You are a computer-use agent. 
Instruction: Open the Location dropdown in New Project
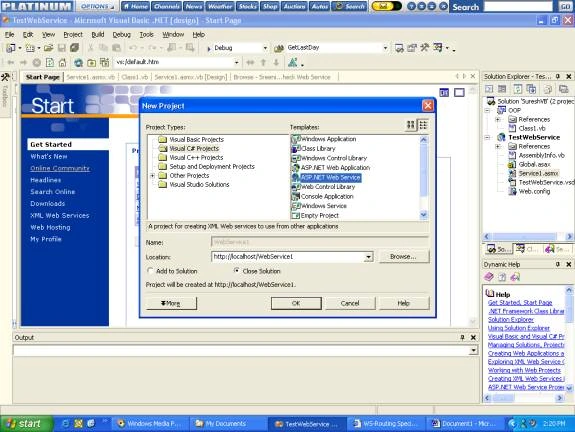coord(368,257)
